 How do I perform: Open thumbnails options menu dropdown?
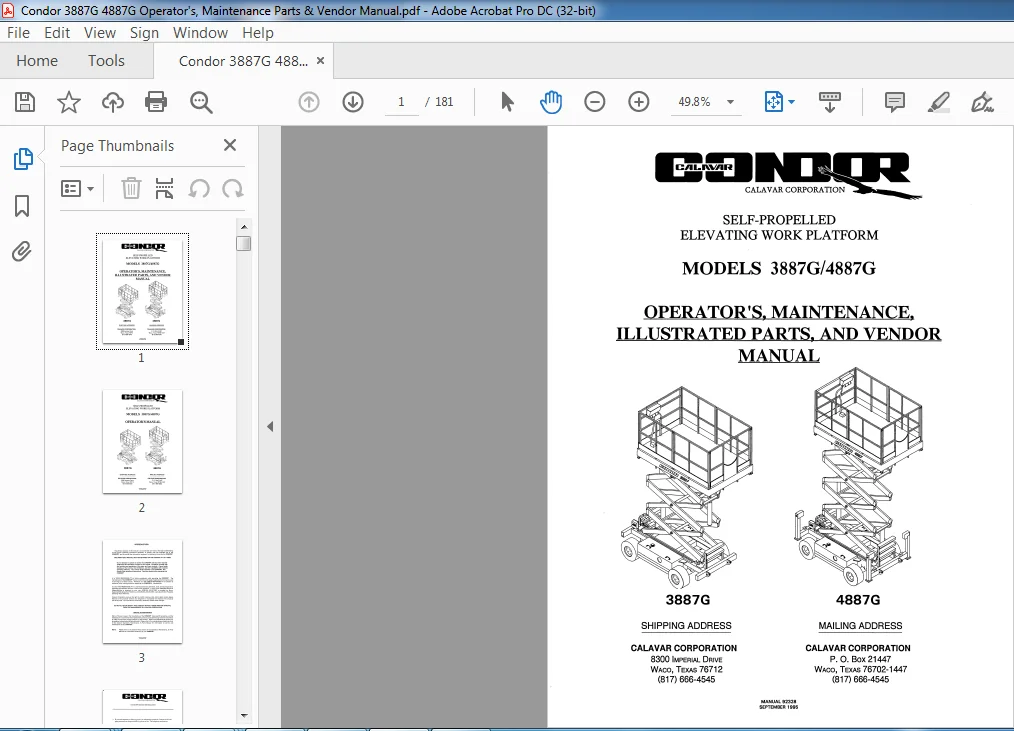77,188
